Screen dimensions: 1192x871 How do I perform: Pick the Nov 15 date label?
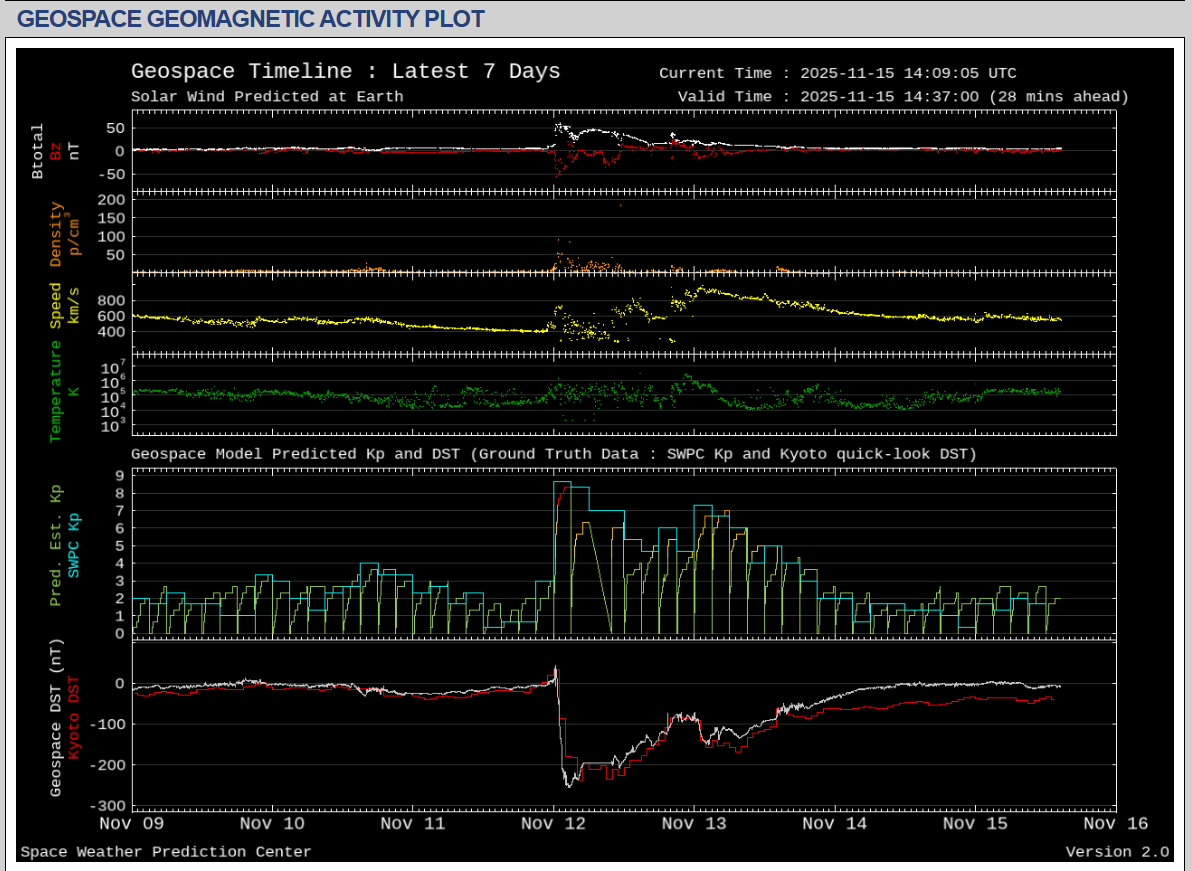click(975, 824)
